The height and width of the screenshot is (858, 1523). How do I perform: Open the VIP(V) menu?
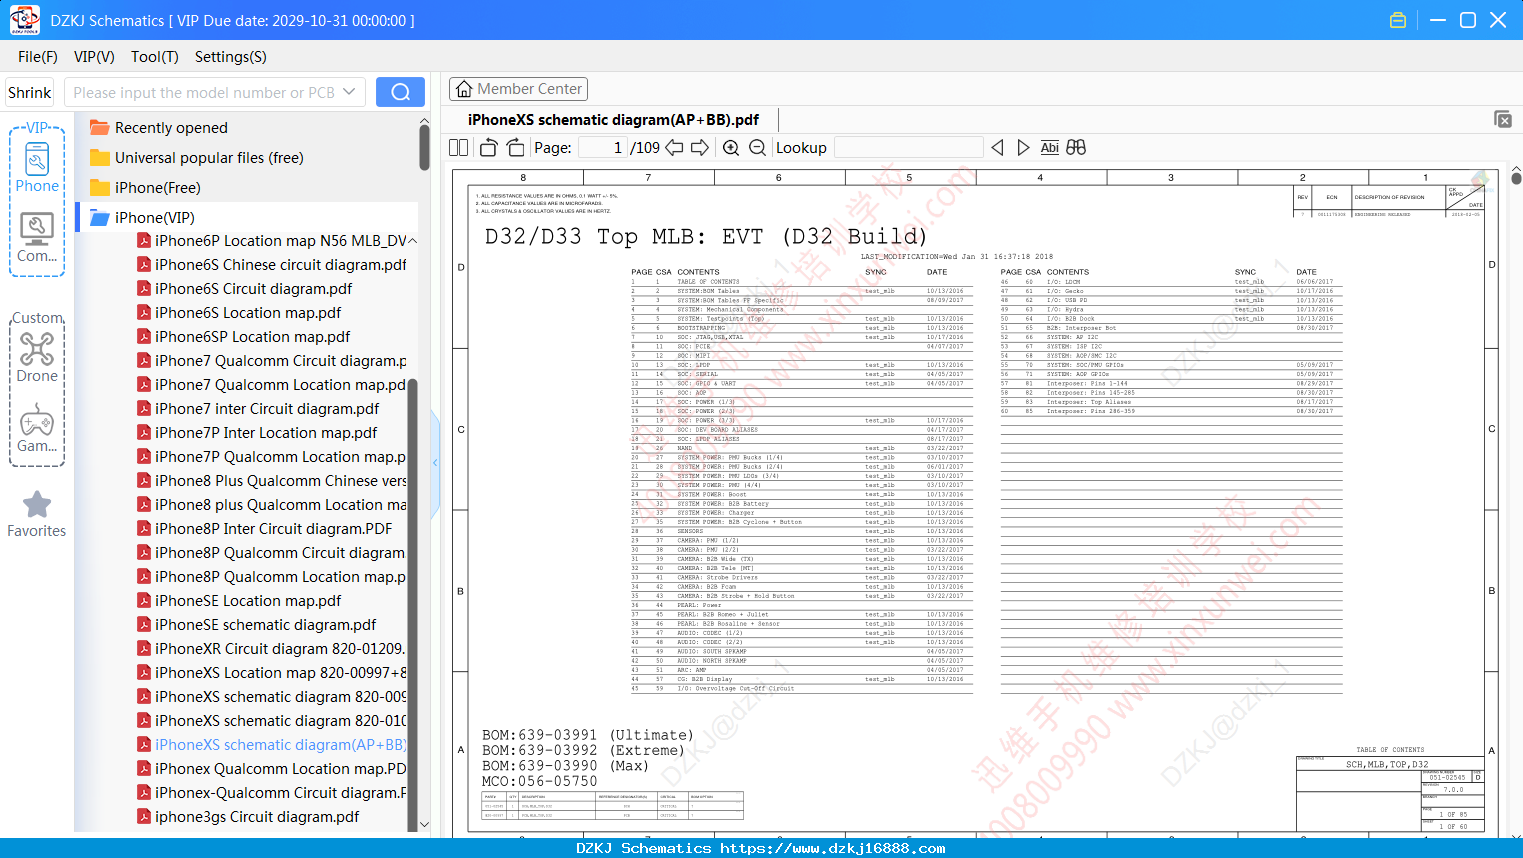click(x=94, y=57)
